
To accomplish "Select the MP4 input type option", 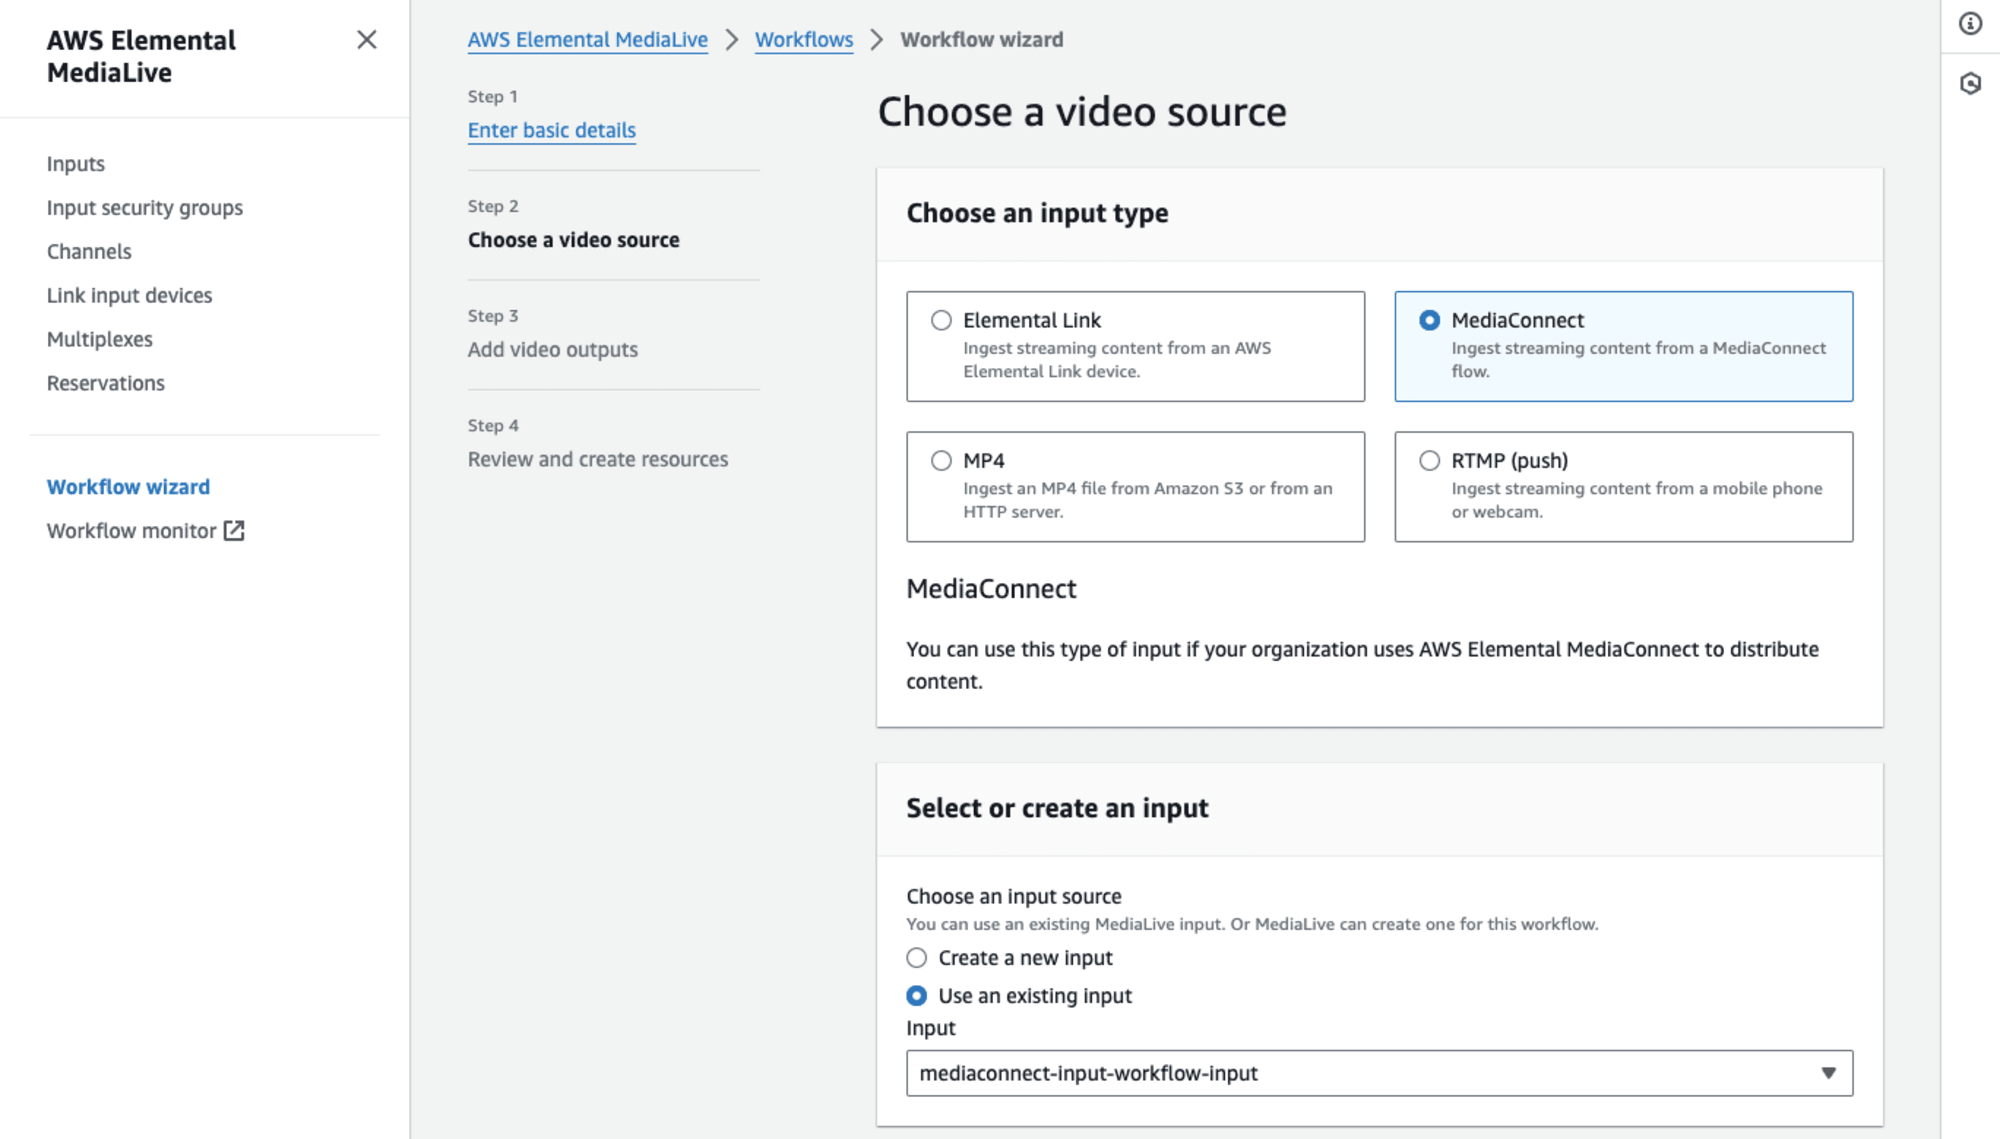I will click(941, 460).
